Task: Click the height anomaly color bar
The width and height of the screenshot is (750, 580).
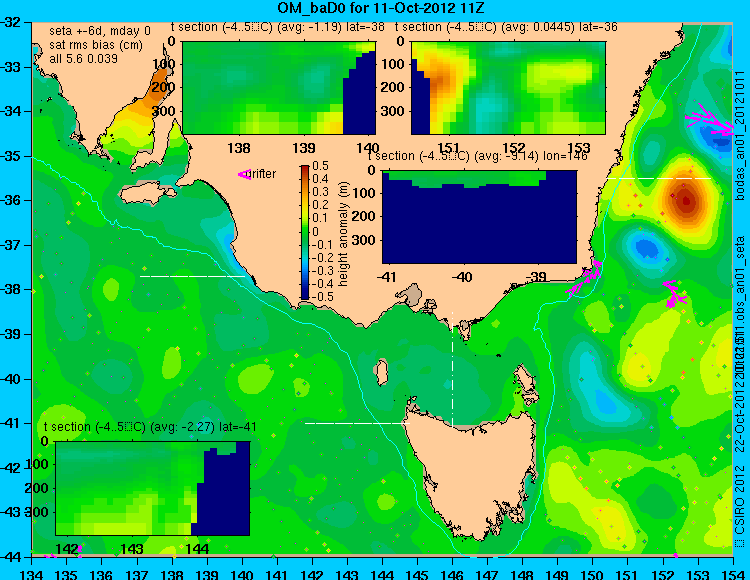Action: tap(305, 233)
